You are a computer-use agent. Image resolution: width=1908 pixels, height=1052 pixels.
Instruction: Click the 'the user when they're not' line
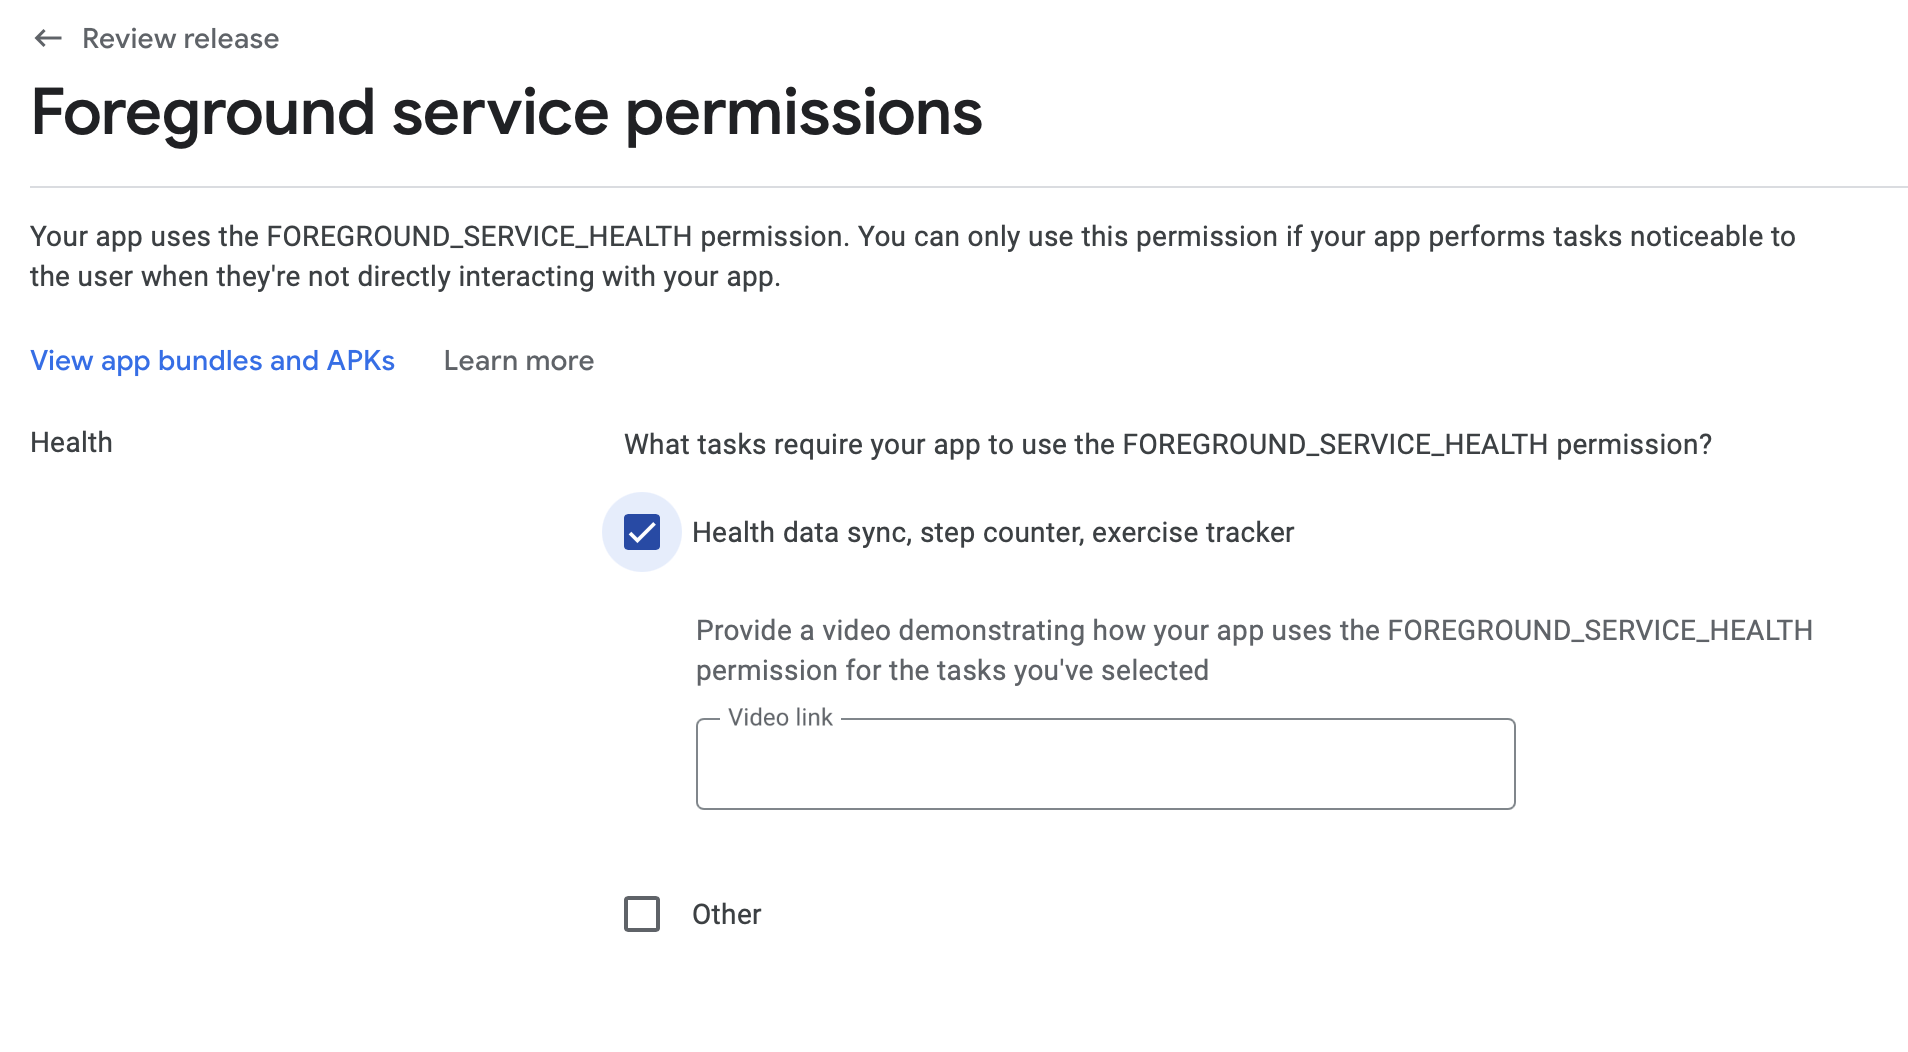[405, 277]
